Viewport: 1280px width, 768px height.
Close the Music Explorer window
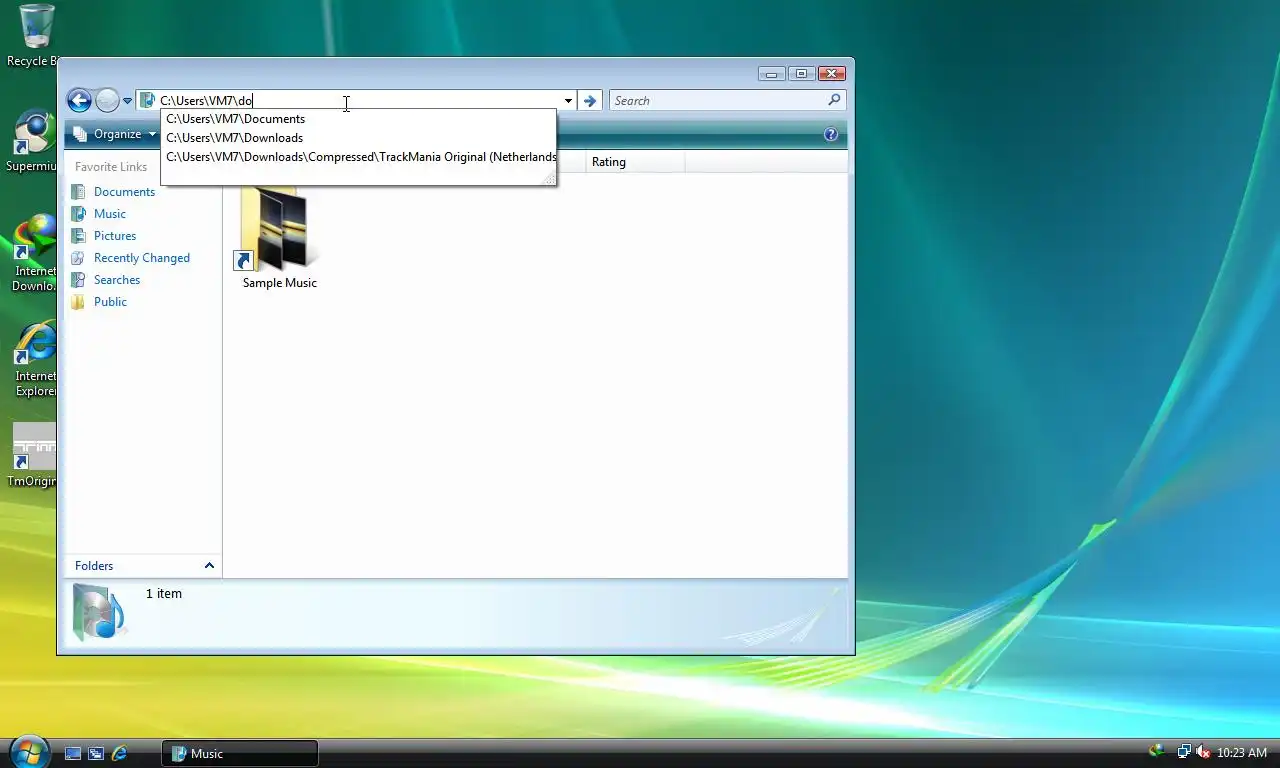[x=832, y=74]
